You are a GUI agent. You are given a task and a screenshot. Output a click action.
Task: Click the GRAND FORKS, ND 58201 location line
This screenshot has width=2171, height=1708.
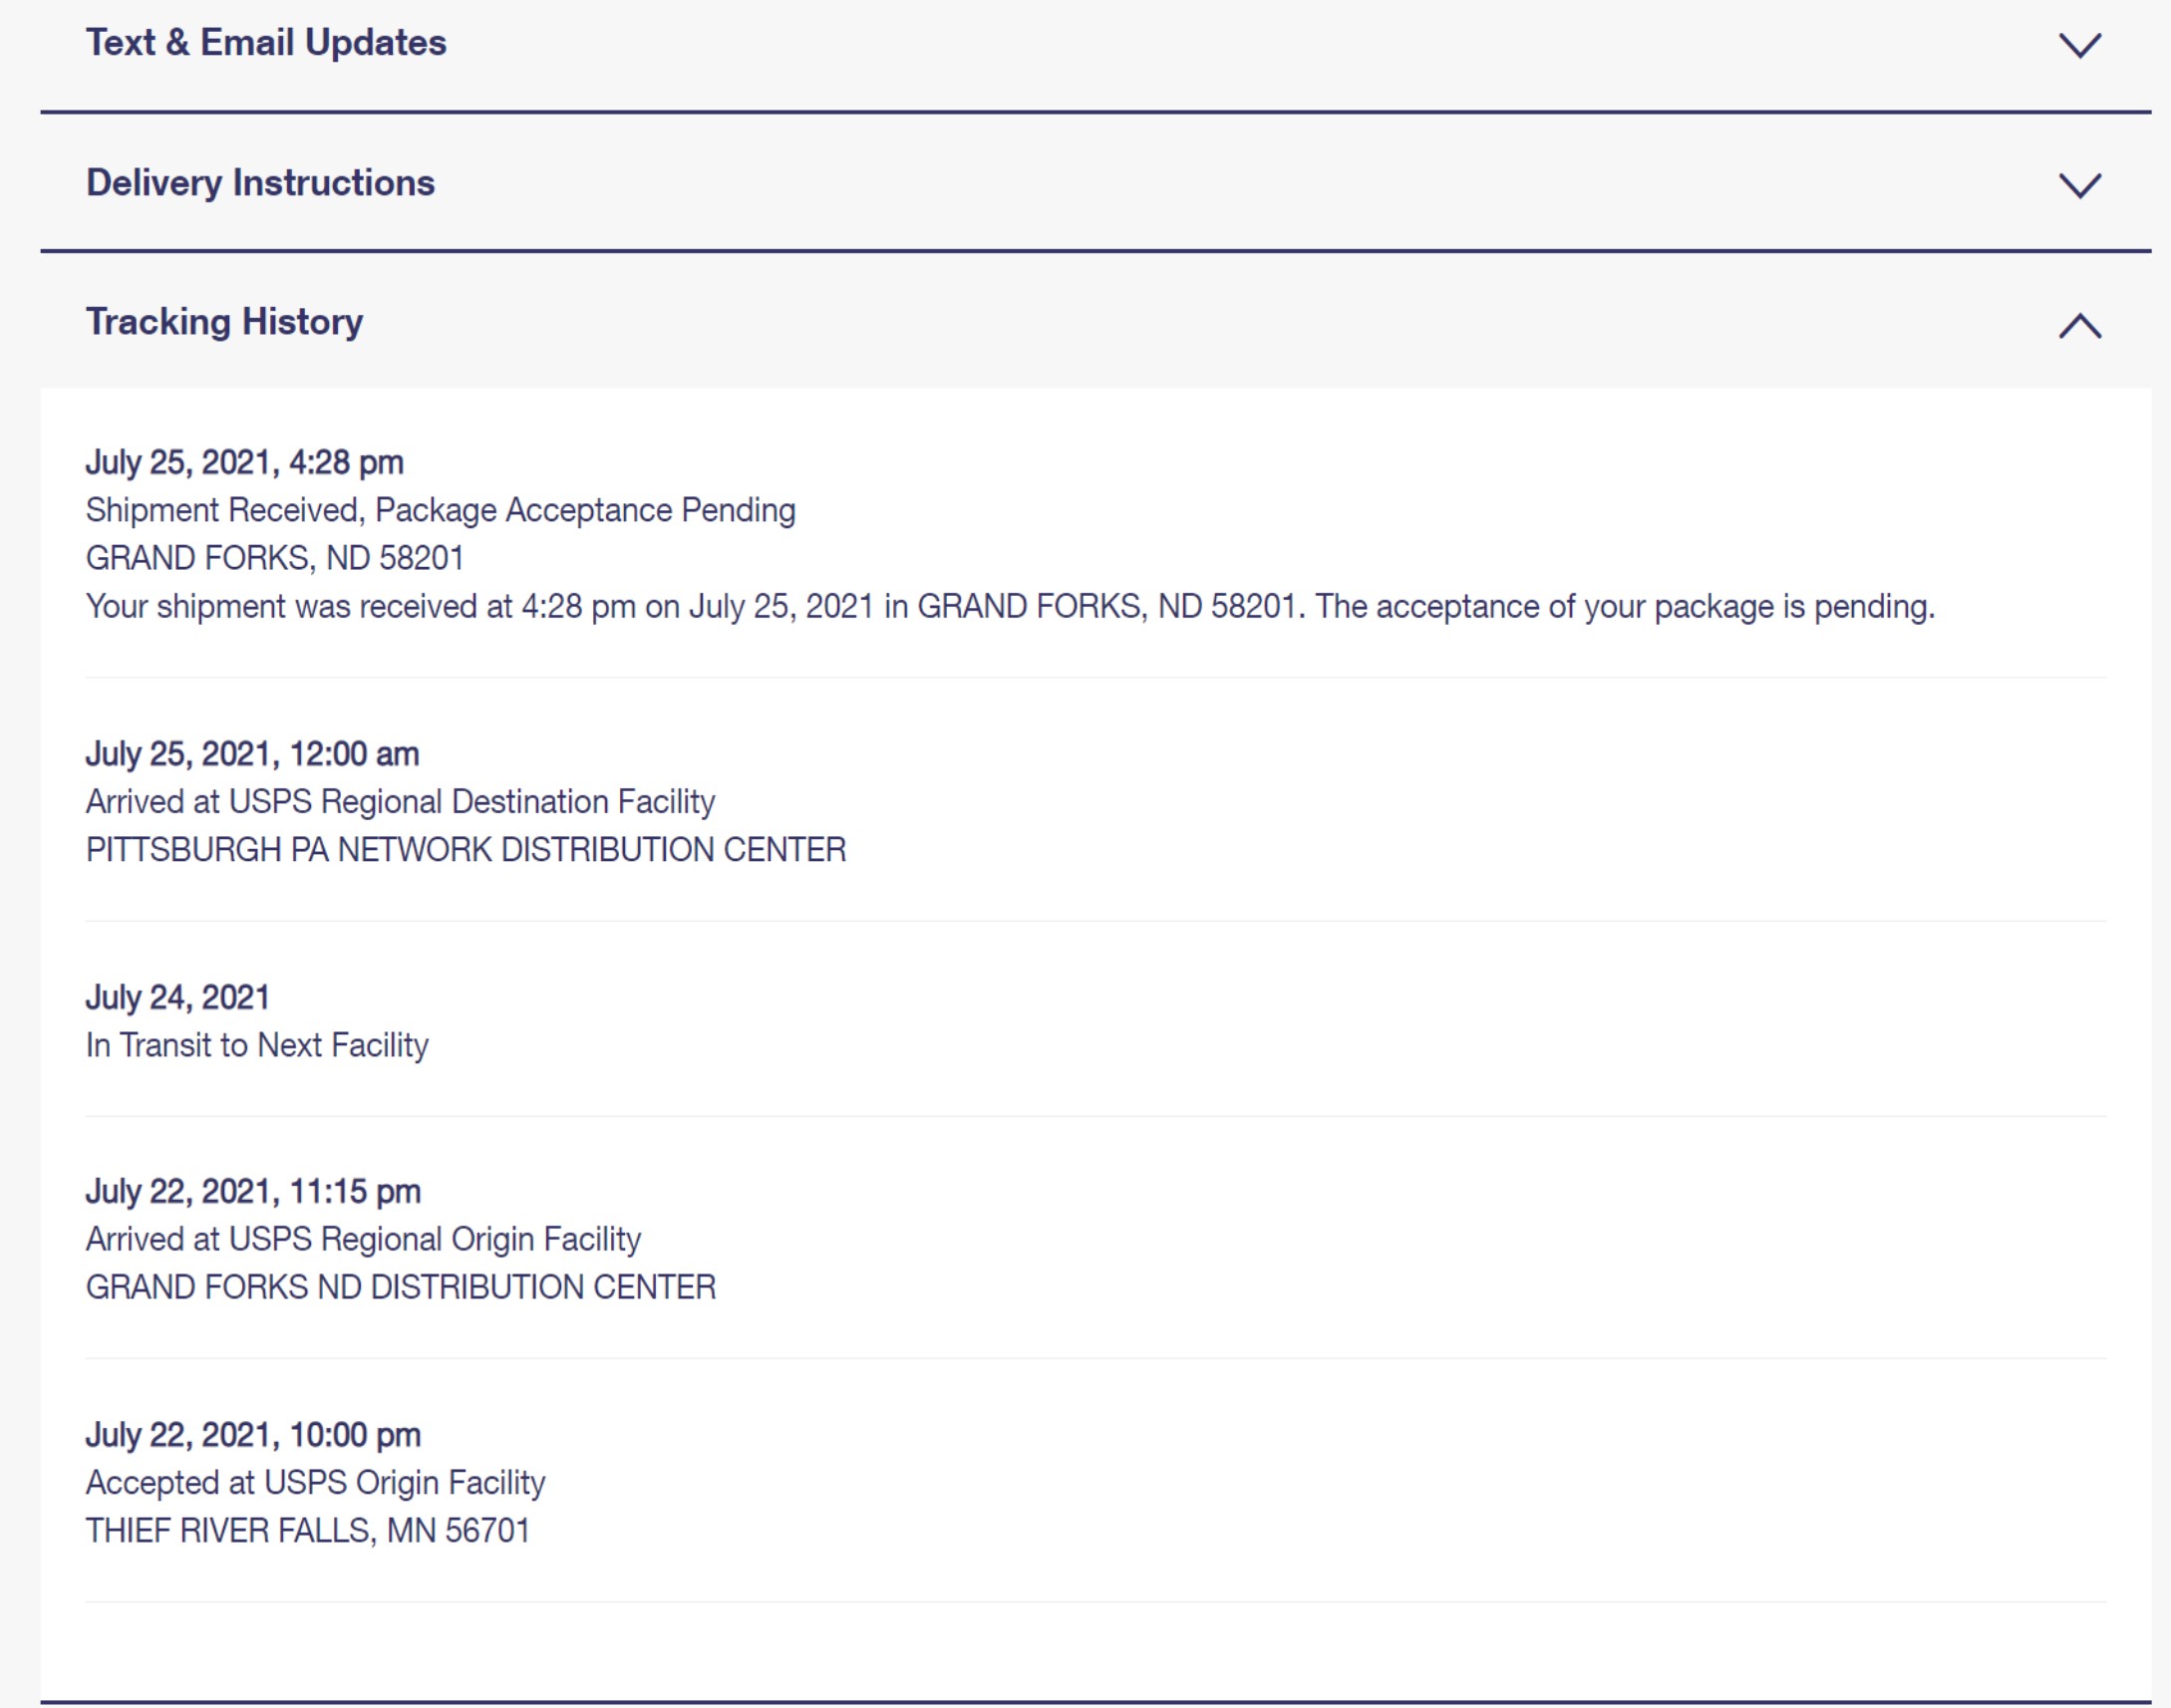tap(275, 558)
